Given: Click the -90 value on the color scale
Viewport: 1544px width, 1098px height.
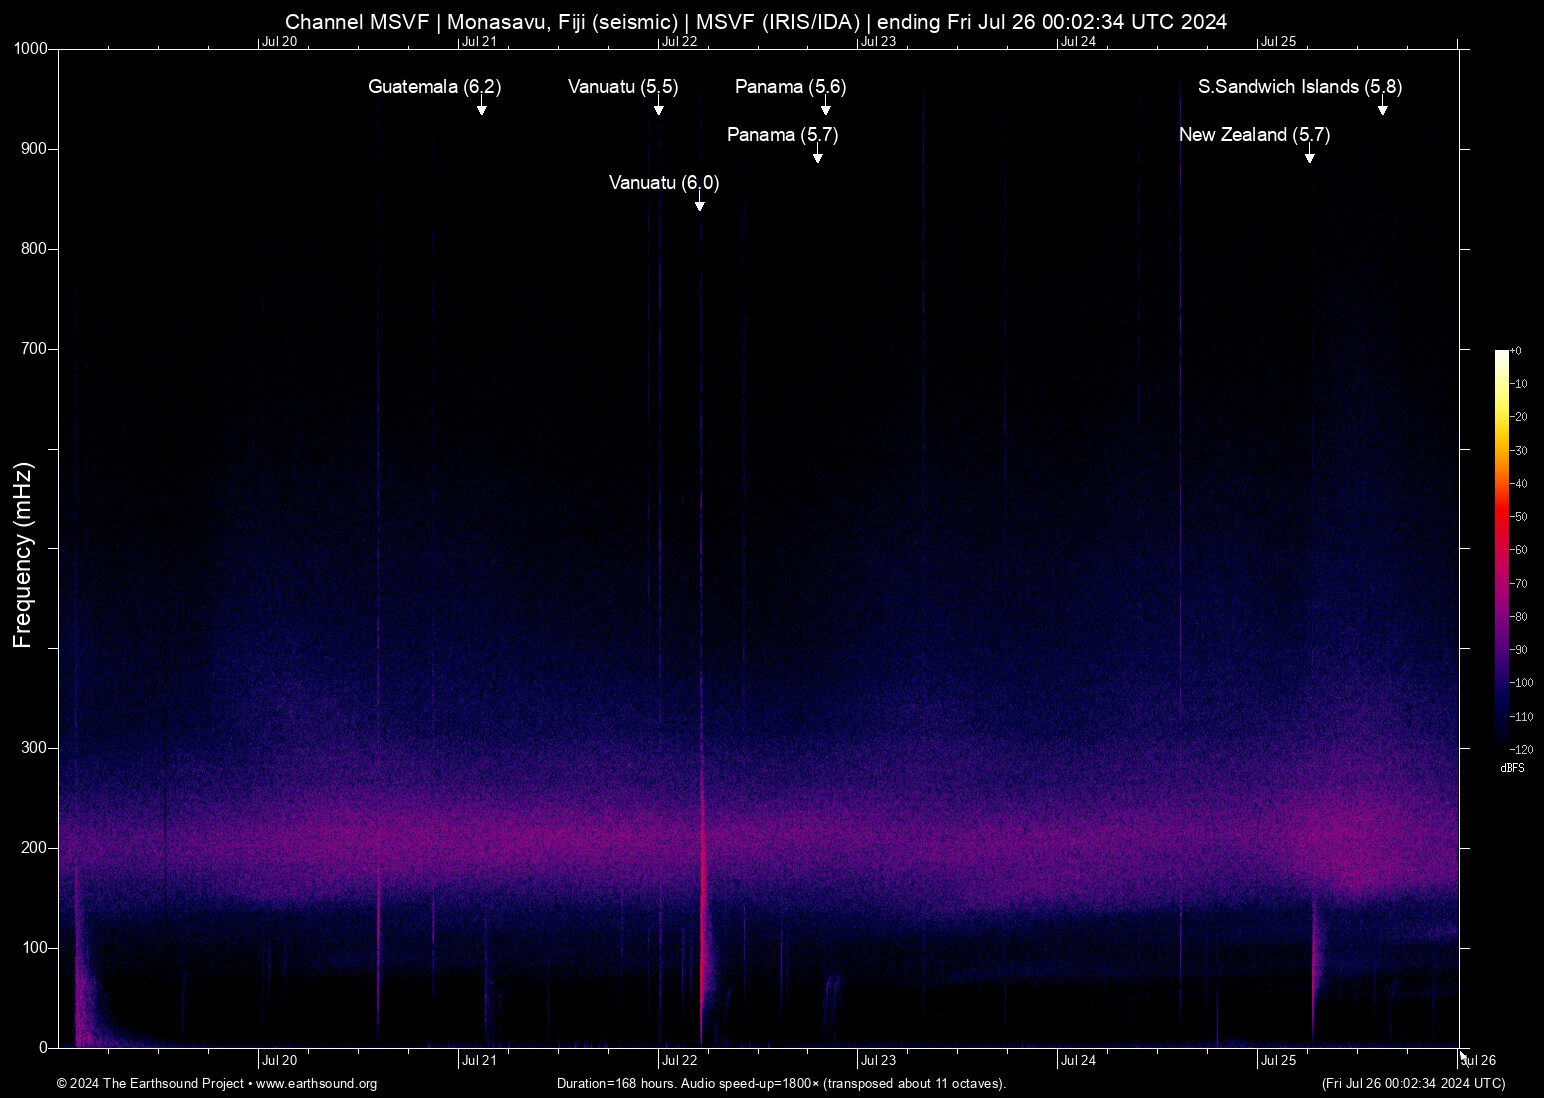Looking at the screenshot, I should tap(1518, 650).
